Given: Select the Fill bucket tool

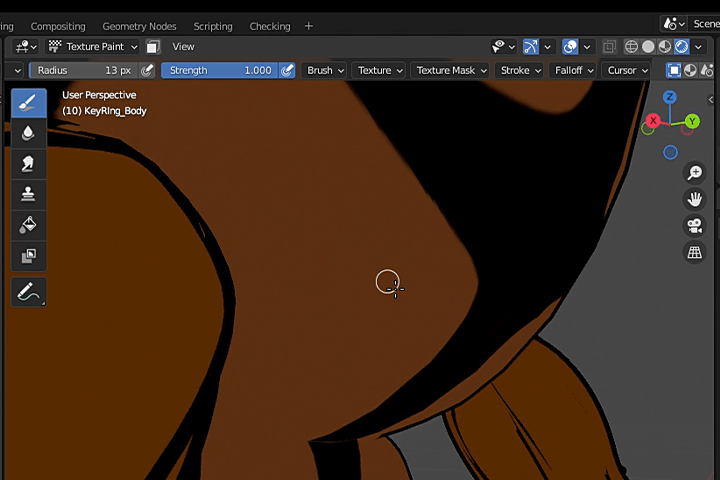Looking at the screenshot, I should pos(28,225).
